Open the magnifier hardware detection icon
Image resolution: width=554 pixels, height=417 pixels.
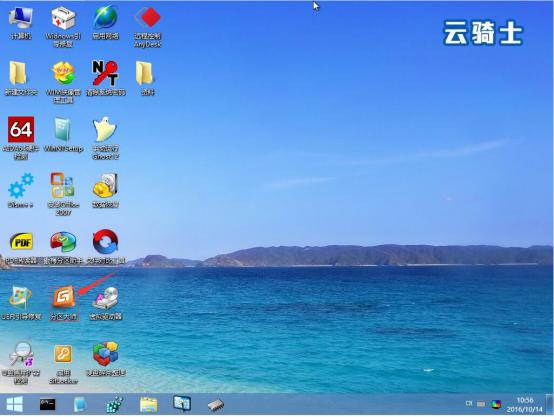pos(20,363)
